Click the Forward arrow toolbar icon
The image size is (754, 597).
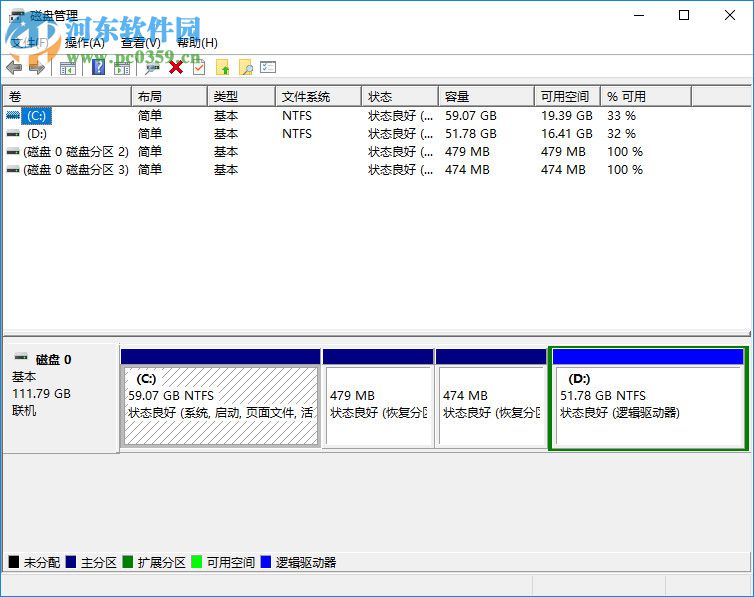(37, 68)
